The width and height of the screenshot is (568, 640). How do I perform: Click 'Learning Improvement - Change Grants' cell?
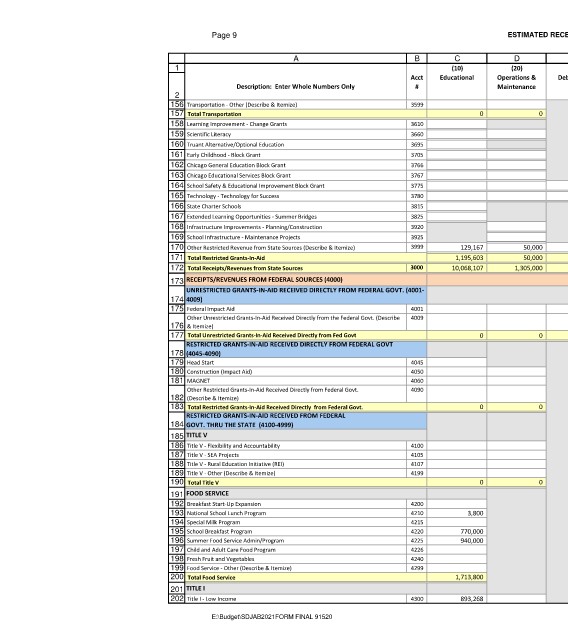pos(296,124)
